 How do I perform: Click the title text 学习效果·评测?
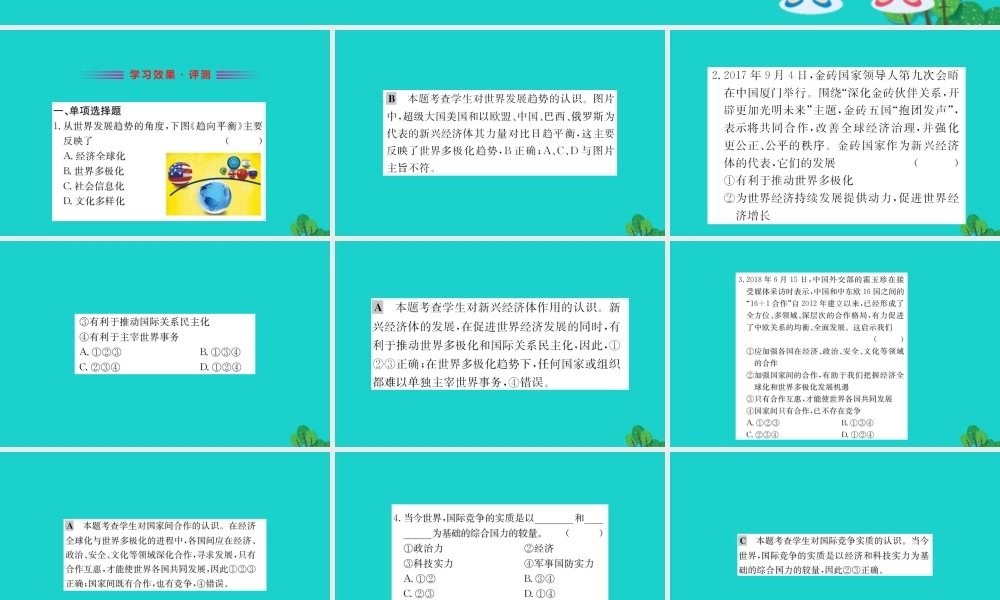(x=170, y=75)
